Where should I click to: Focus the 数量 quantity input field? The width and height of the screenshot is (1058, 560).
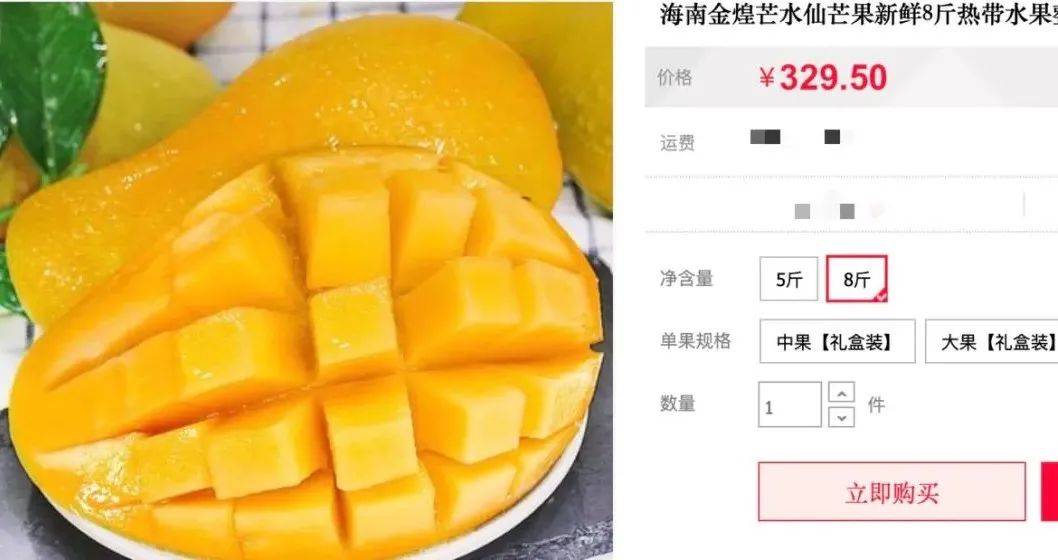tap(789, 405)
